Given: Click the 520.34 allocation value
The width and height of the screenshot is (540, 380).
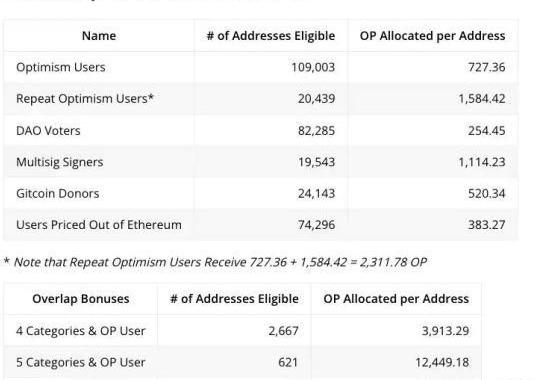Looking at the screenshot, I should coord(487,194).
